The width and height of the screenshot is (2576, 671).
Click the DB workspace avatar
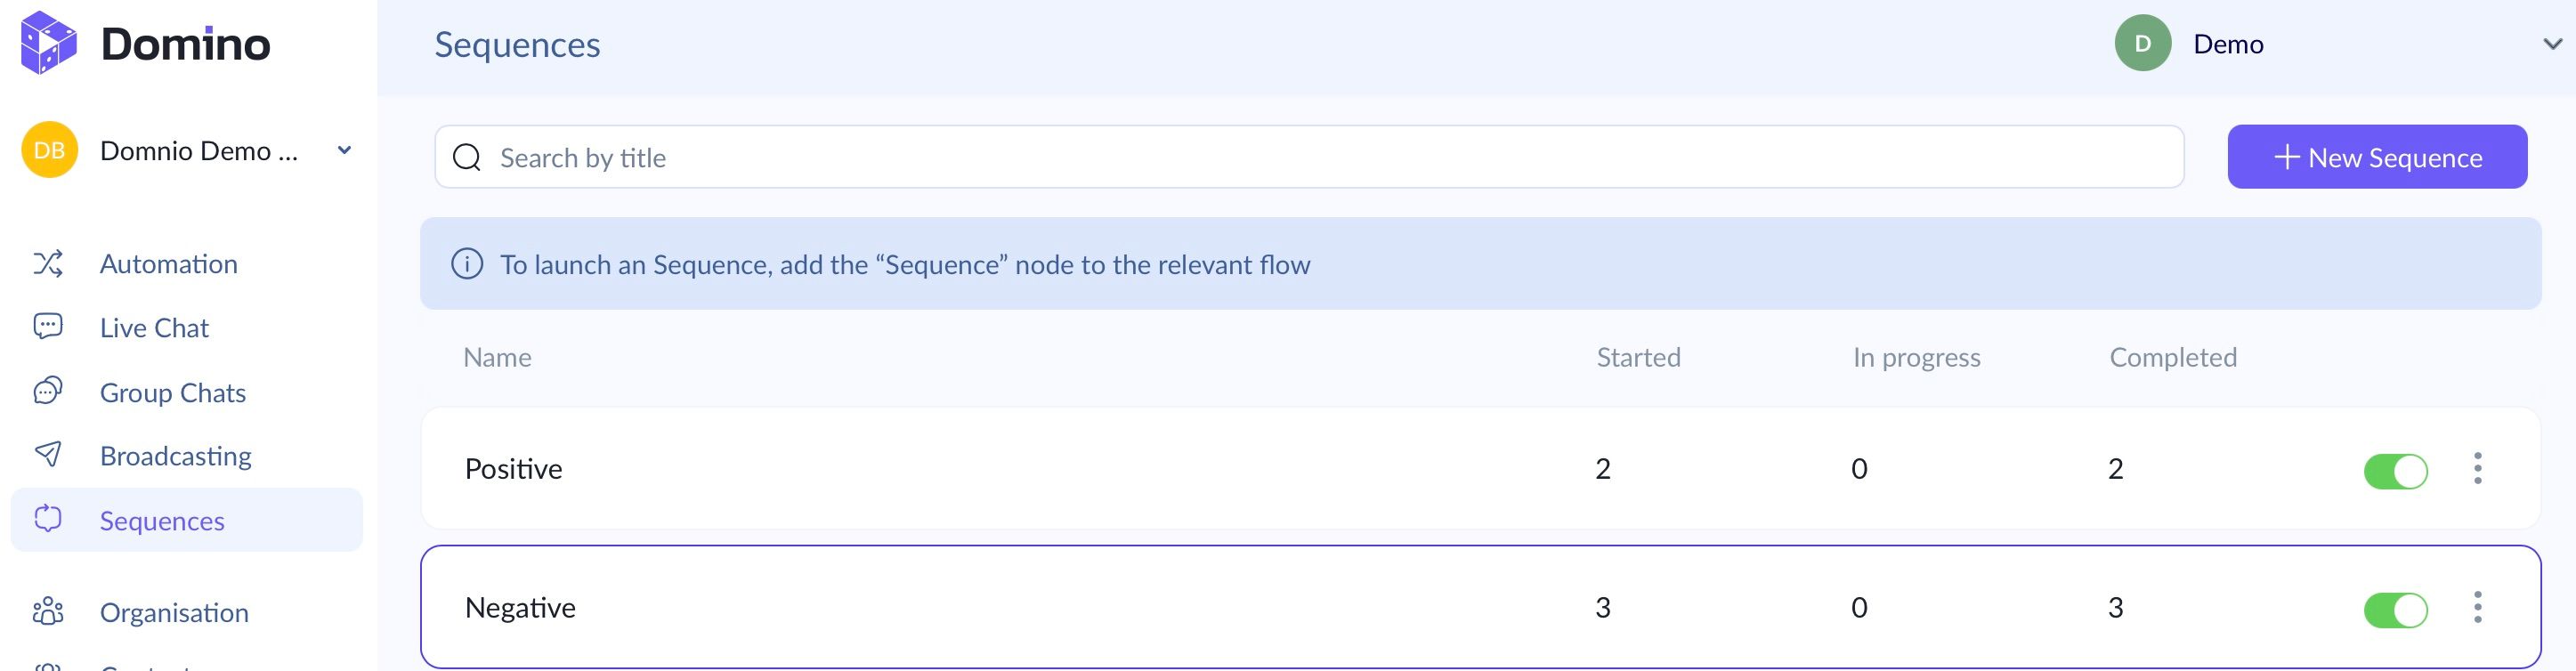[x=49, y=150]
